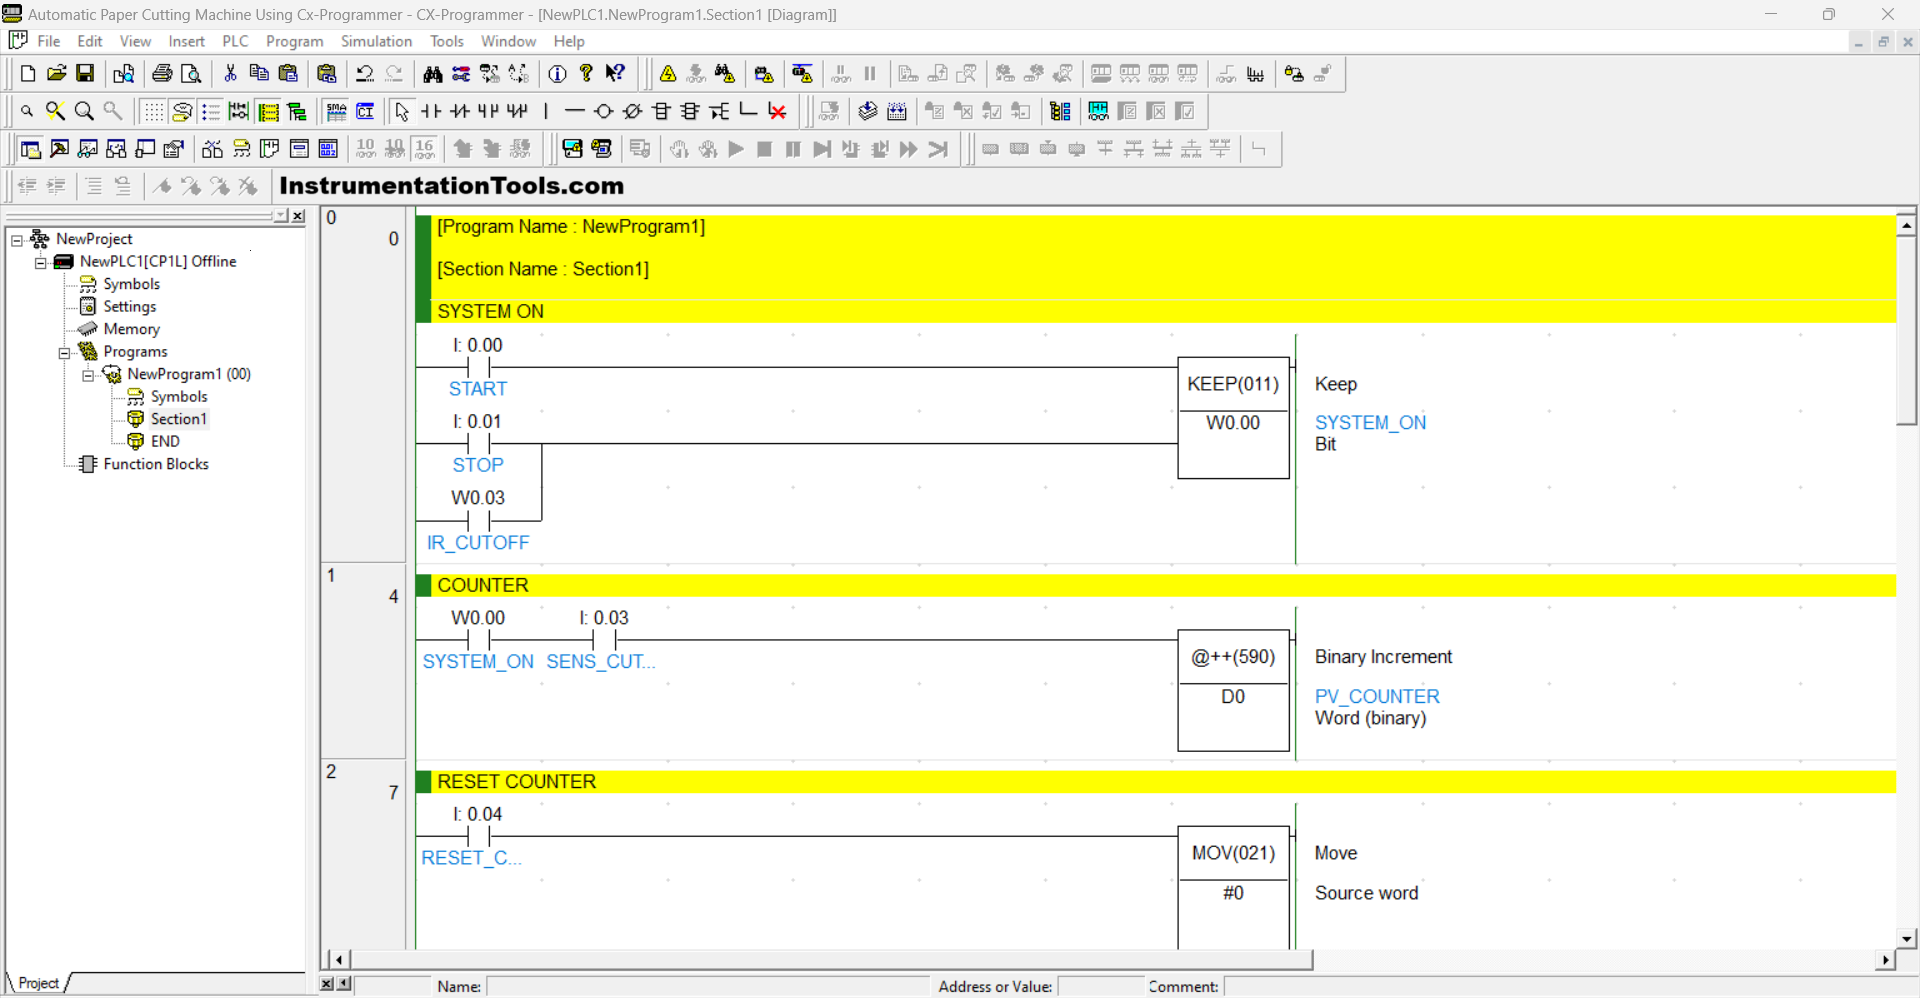Click the simulation run play icon
The height and width of the screenshot is (998, 1920).
(736, 149)
